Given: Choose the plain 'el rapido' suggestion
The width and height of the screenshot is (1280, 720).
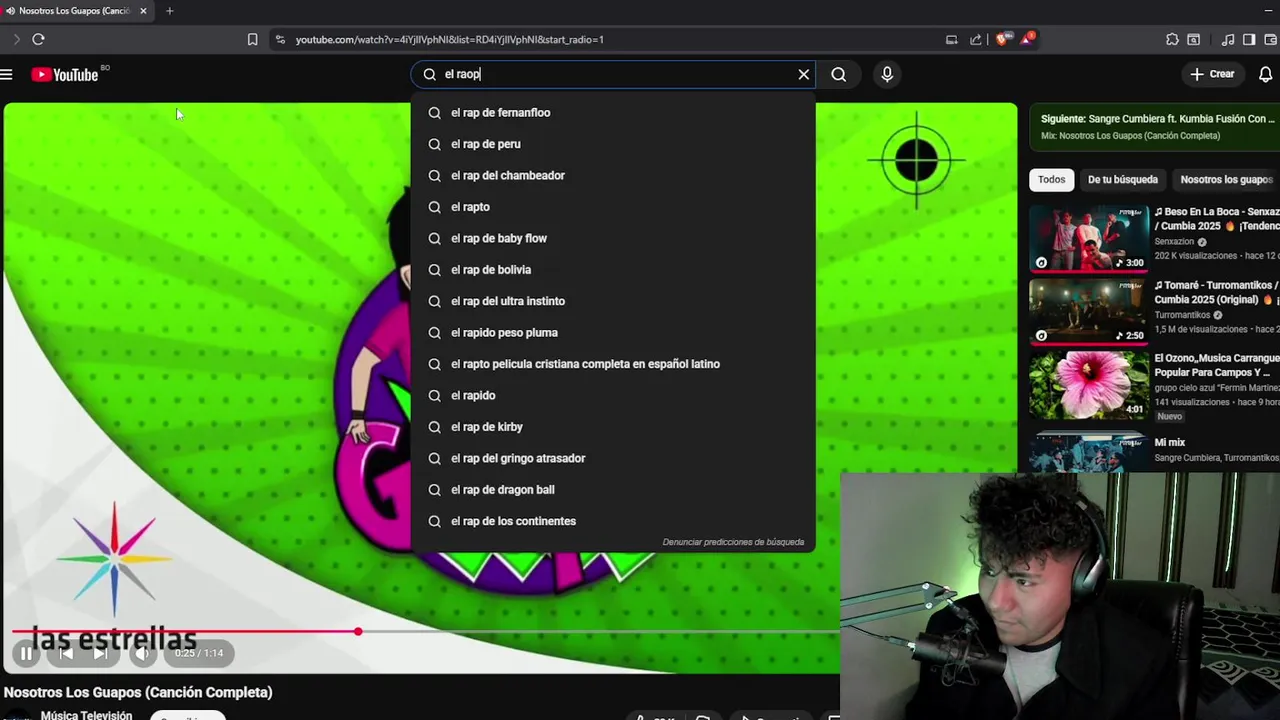Looking at the screenshot, I should point(613,395).
